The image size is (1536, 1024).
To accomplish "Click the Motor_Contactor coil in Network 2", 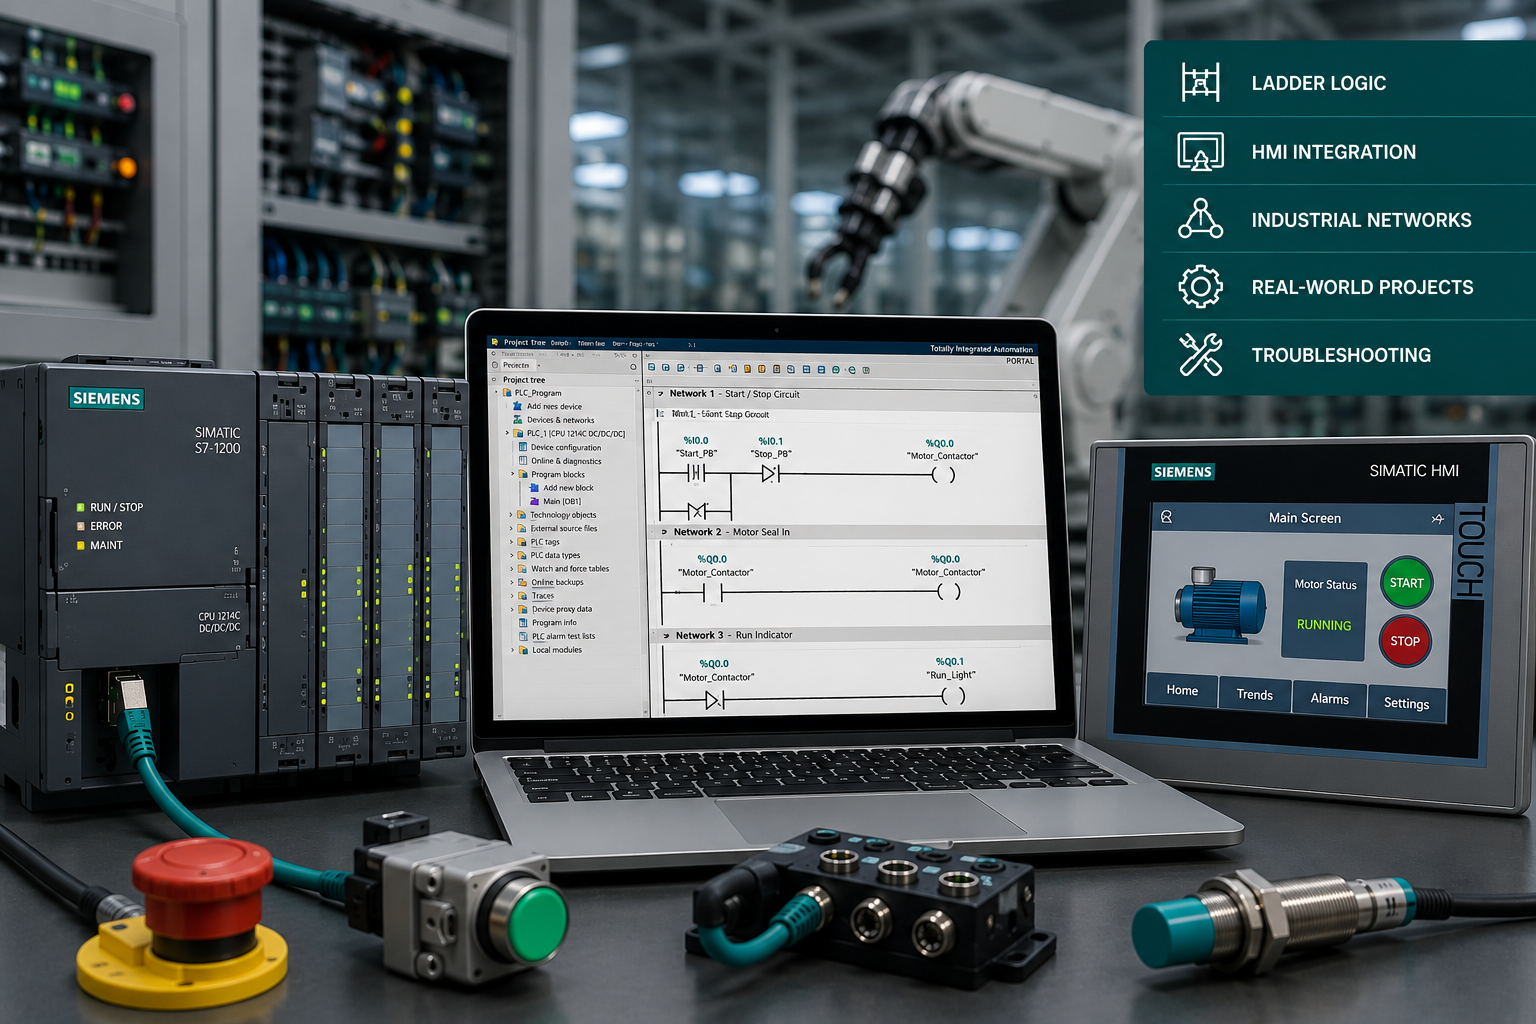I will [949, 592].
